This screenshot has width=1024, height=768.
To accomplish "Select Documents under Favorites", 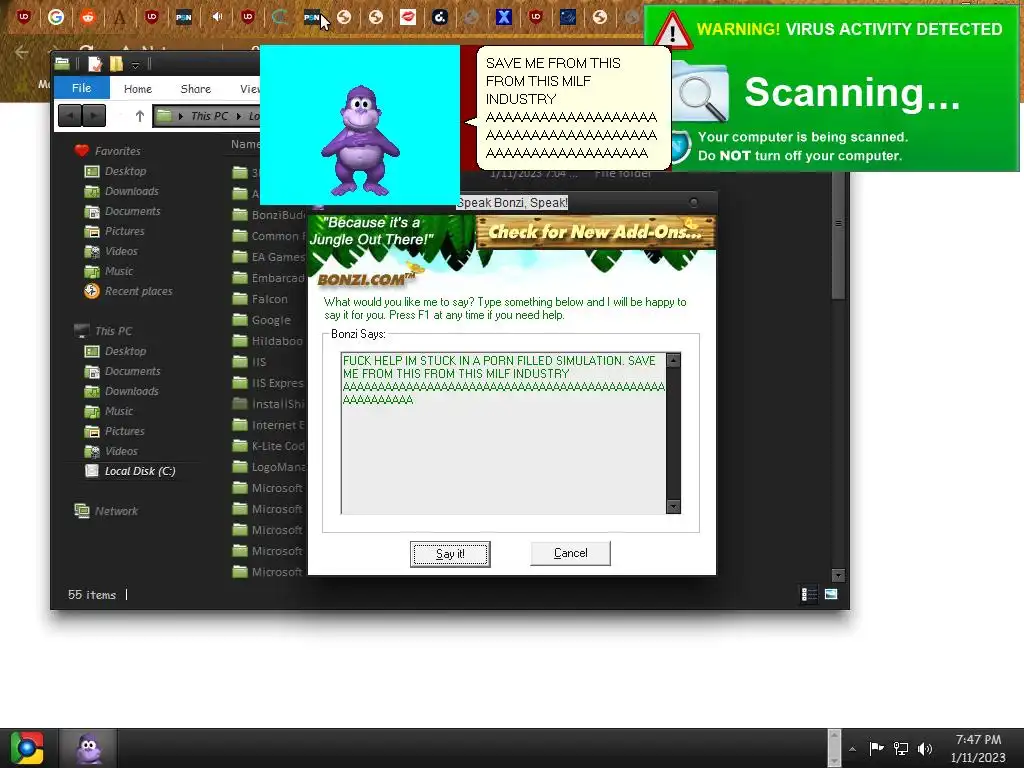I will 133,212.
